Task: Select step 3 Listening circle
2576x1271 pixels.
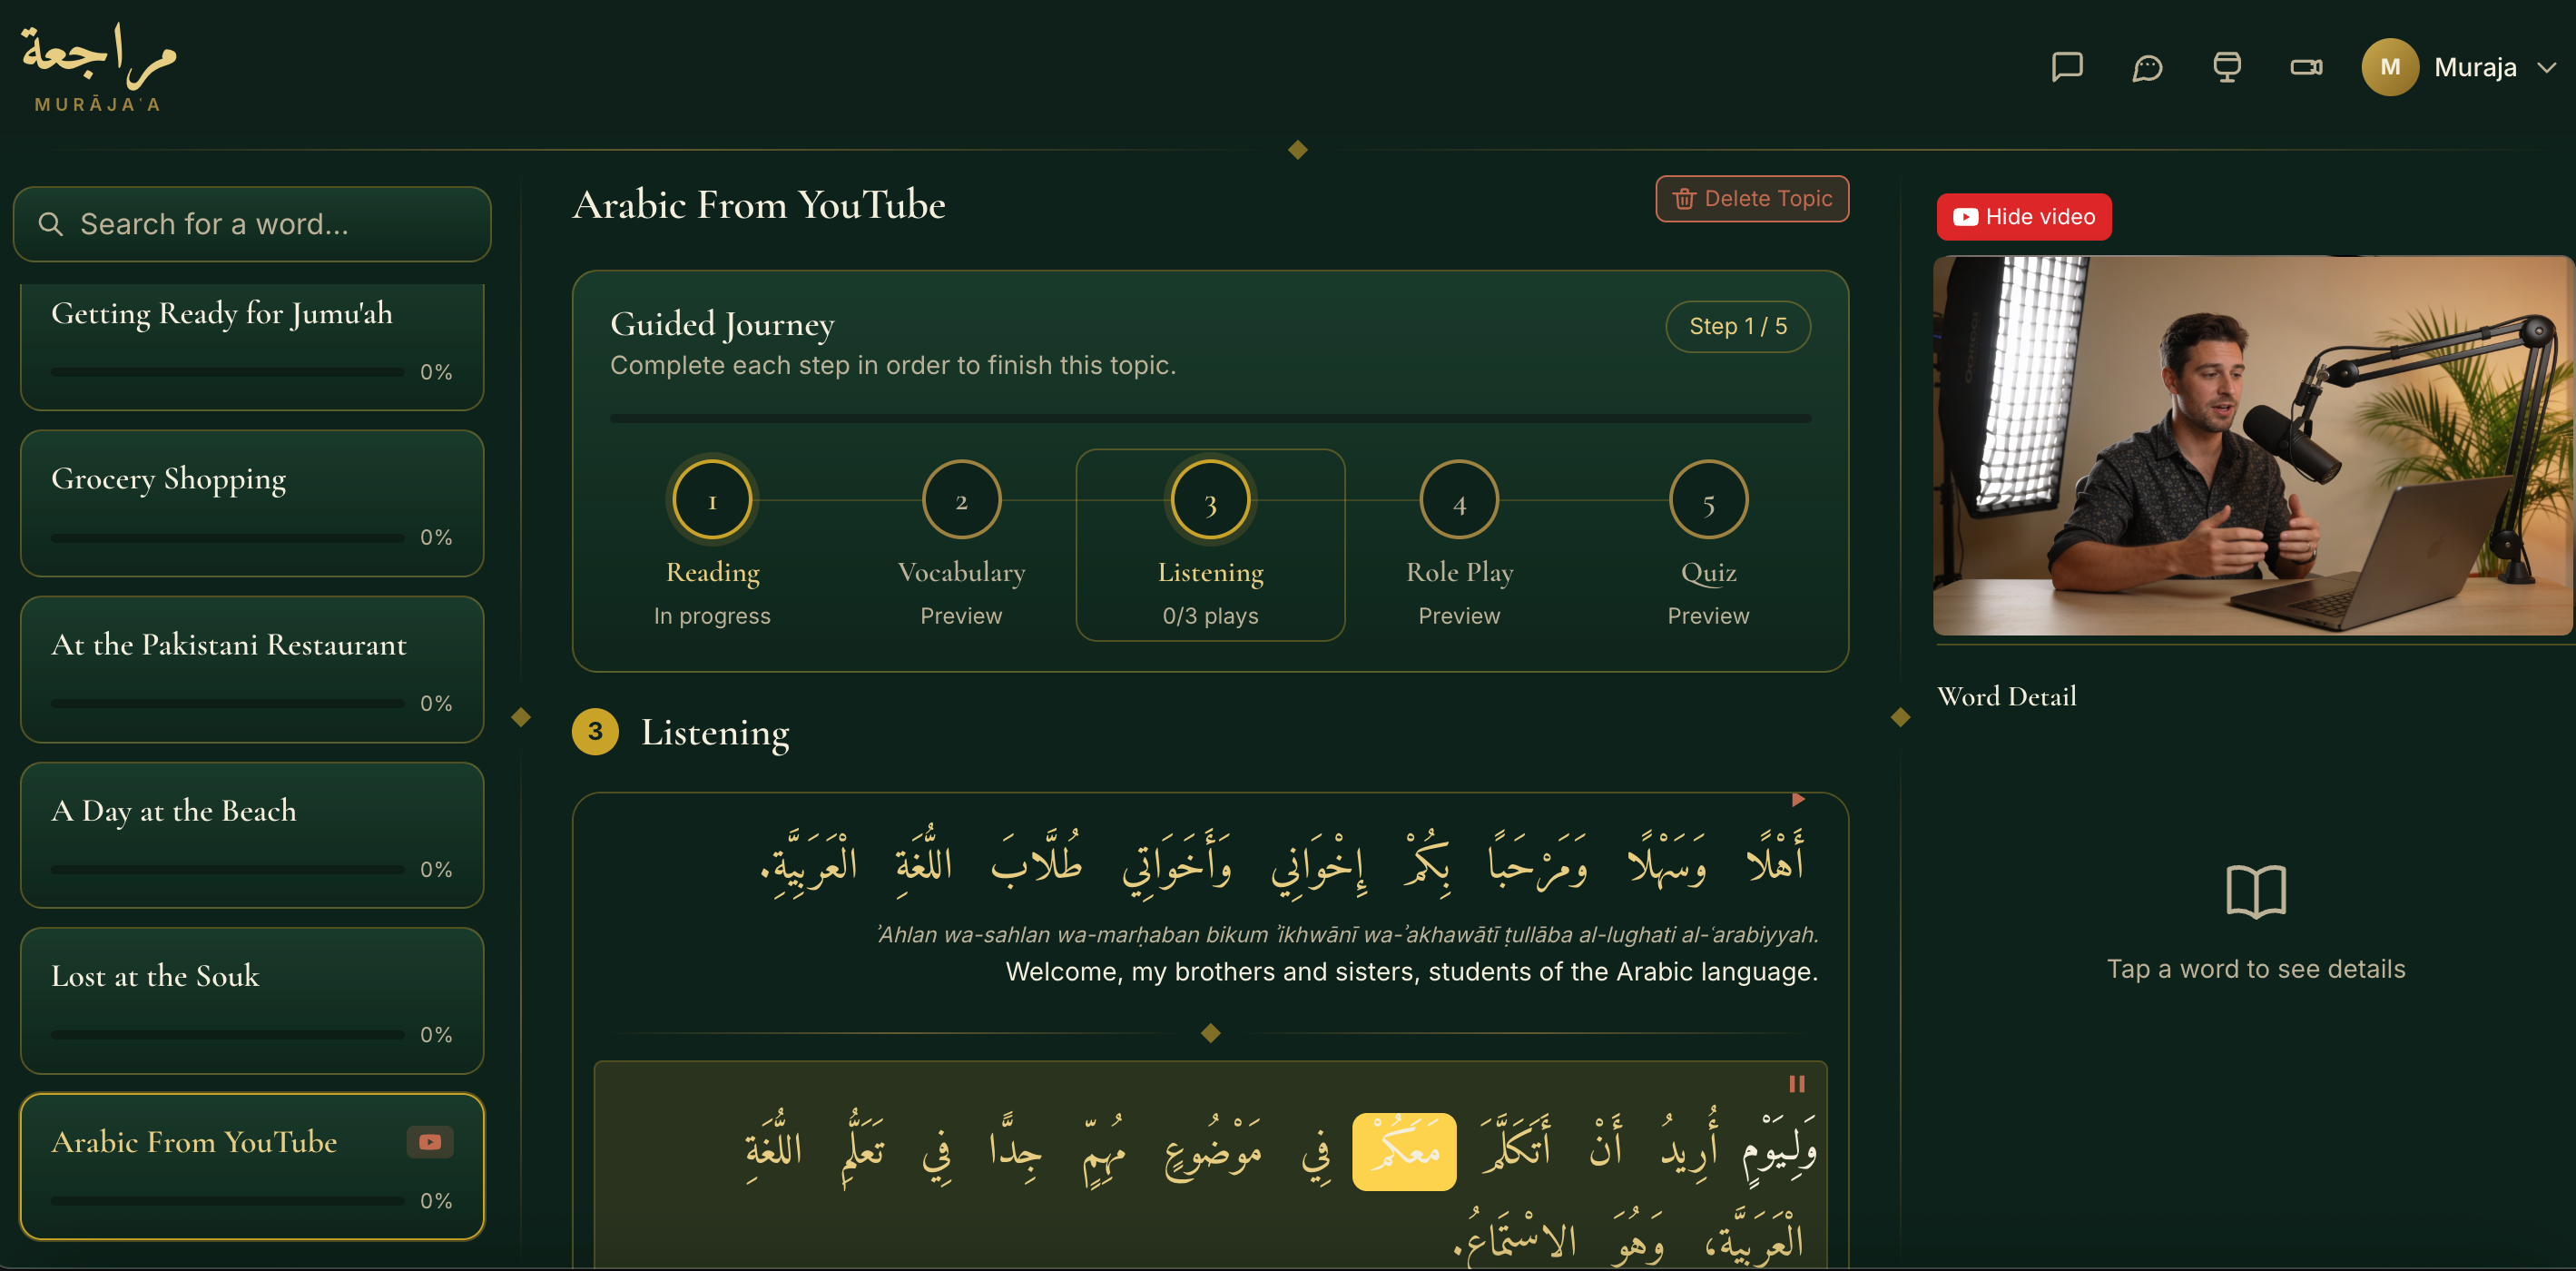Action: coord(1210,500)
